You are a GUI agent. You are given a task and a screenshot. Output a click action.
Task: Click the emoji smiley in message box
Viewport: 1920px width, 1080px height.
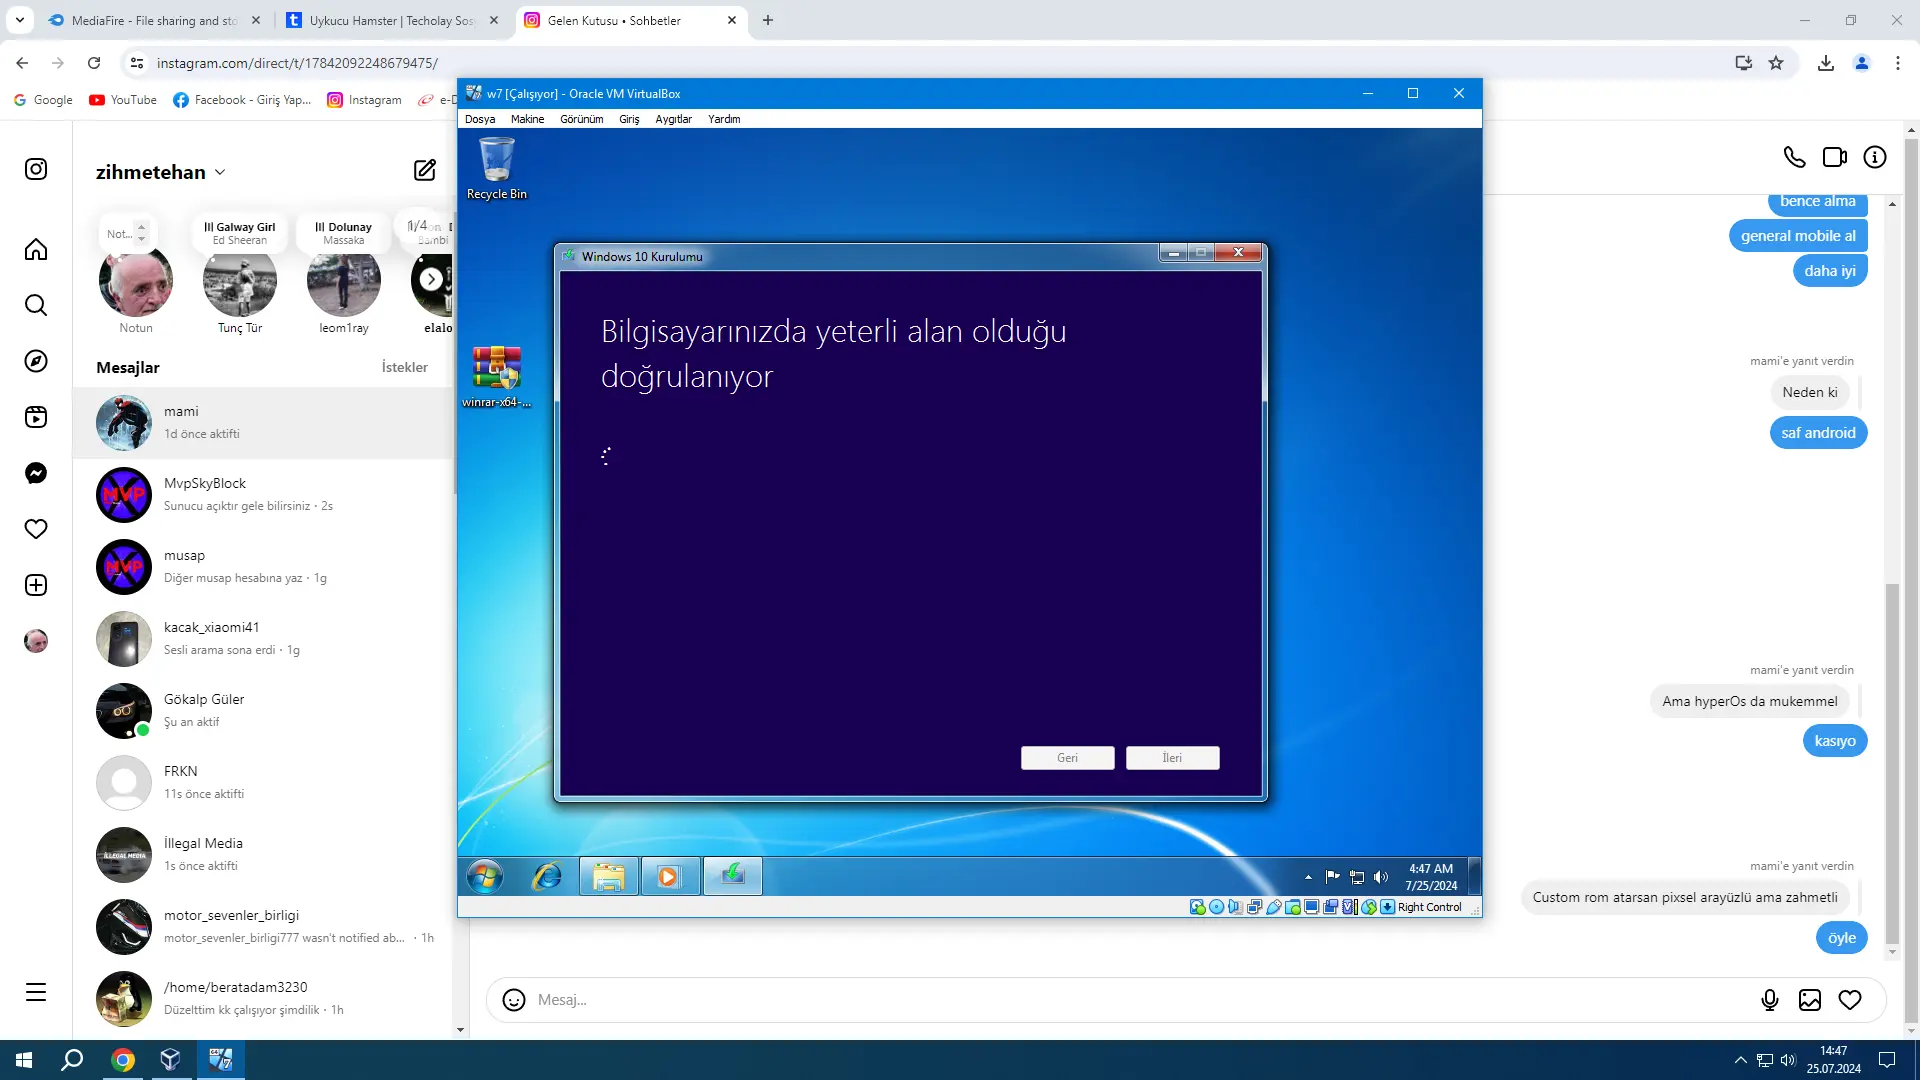(514, 1000)
